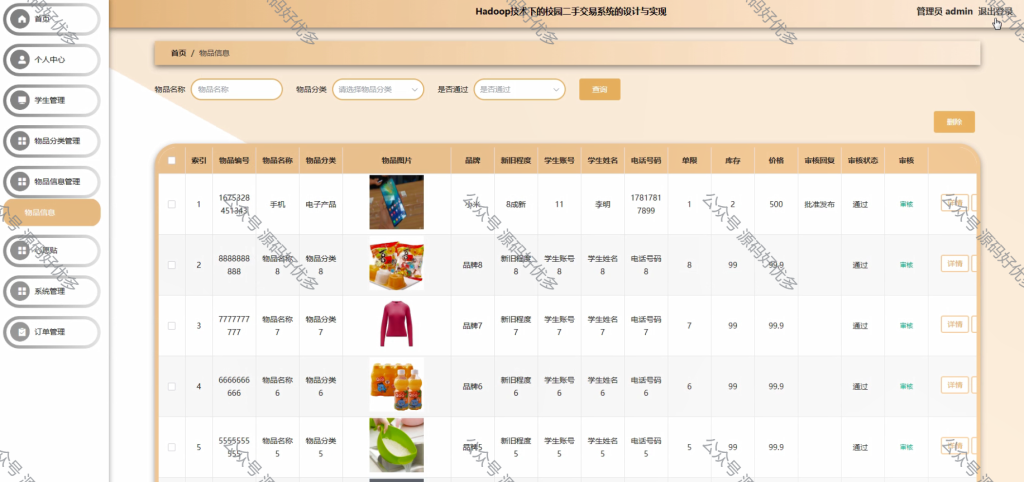Click the 学生管理 monitor icon
The height and width of the screenshot is (482, 1024).
coord(21,100)
